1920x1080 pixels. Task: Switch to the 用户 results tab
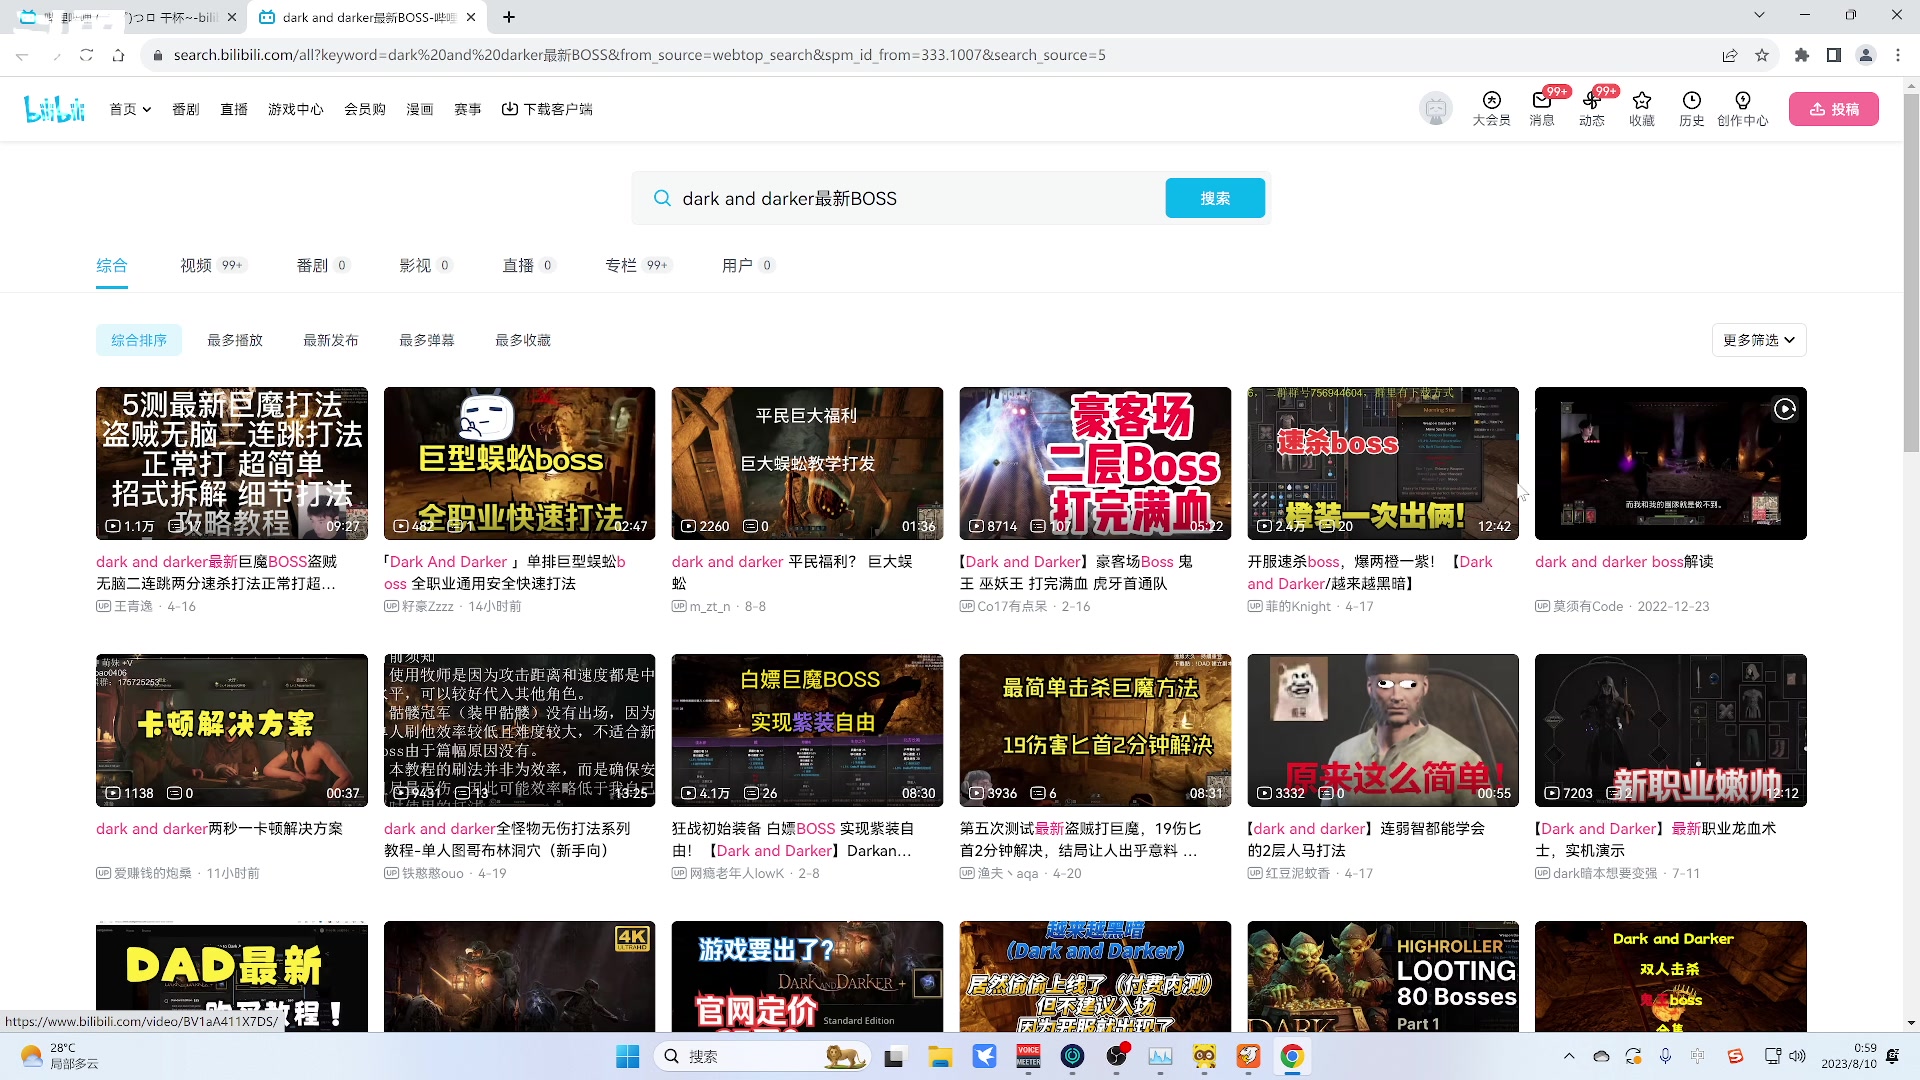[x=747, y=265]
